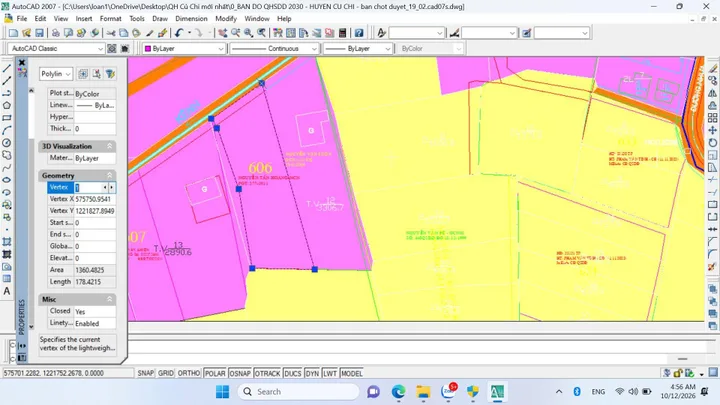This screenshot has height=405, width=720.
Task: Click the Thickness value field
Action: (95, 129)
